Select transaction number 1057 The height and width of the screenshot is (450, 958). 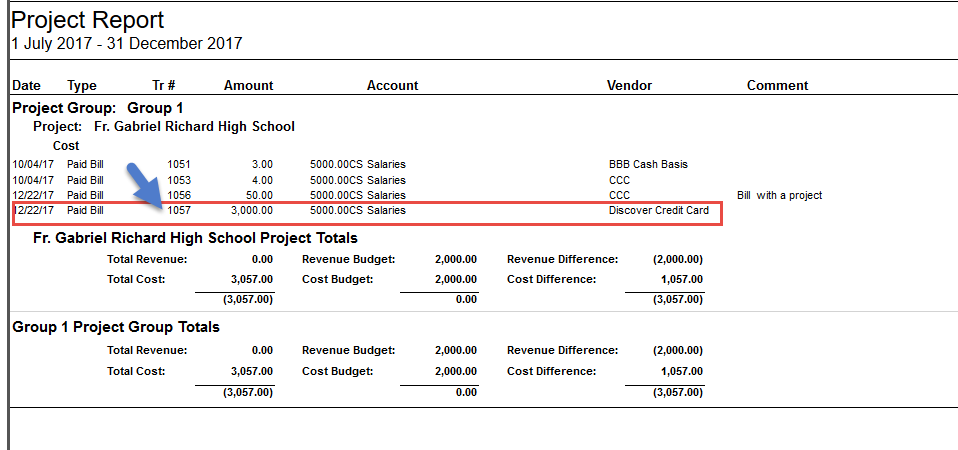pos(180,211)
